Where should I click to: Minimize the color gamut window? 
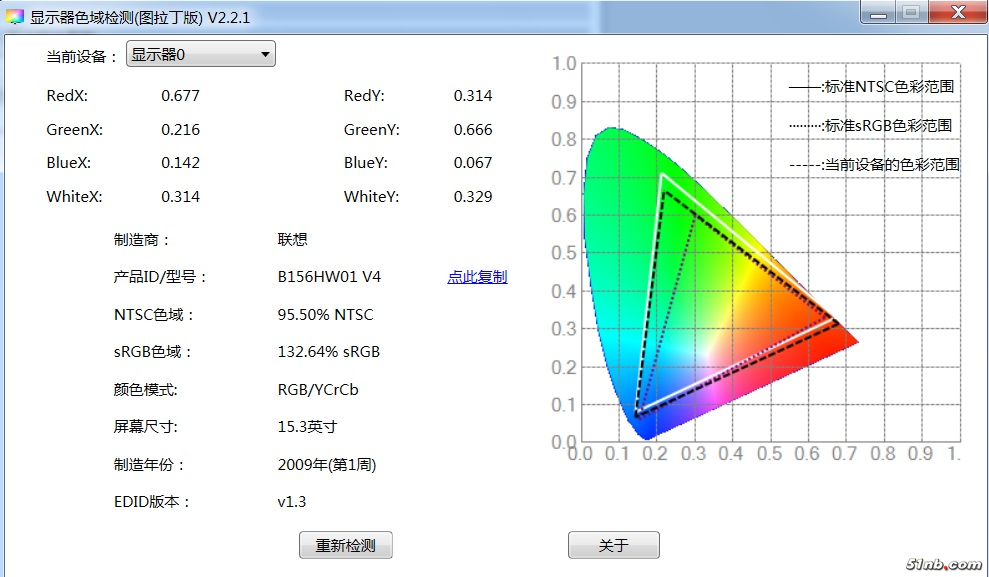click(x=878, y=13)
